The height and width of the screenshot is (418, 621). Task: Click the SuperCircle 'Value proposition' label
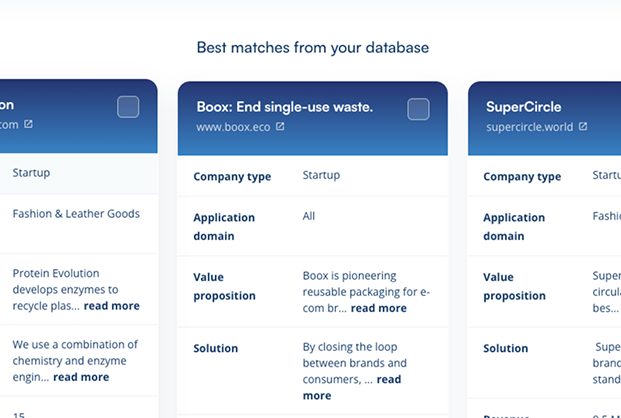point(514,286)
